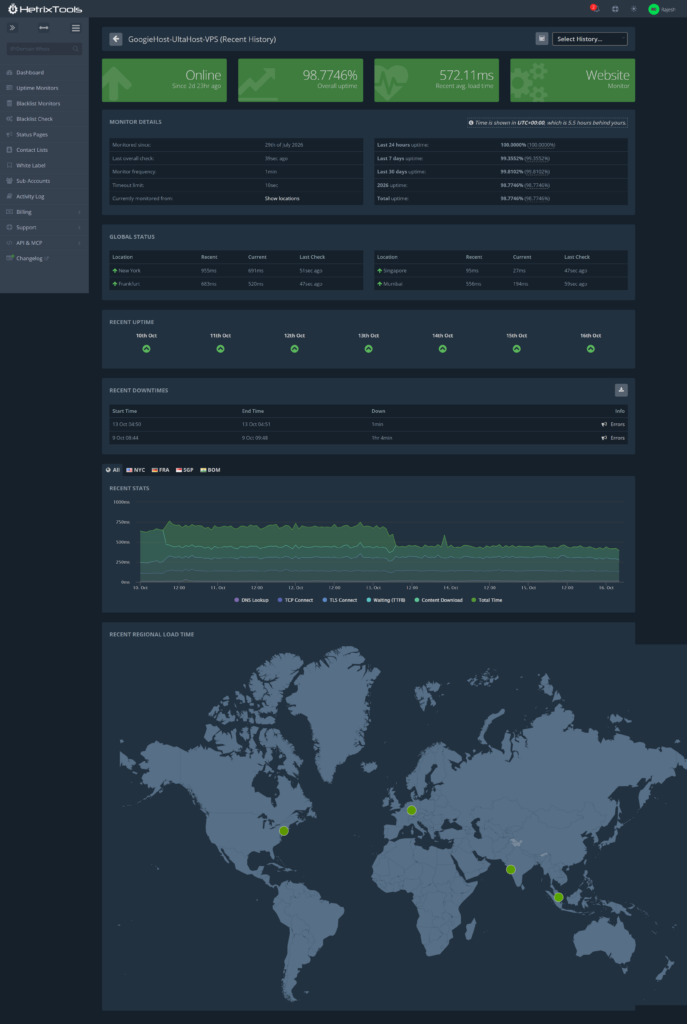View Errors for 9 Oct 08:44 downtime

tap(613, 438)
